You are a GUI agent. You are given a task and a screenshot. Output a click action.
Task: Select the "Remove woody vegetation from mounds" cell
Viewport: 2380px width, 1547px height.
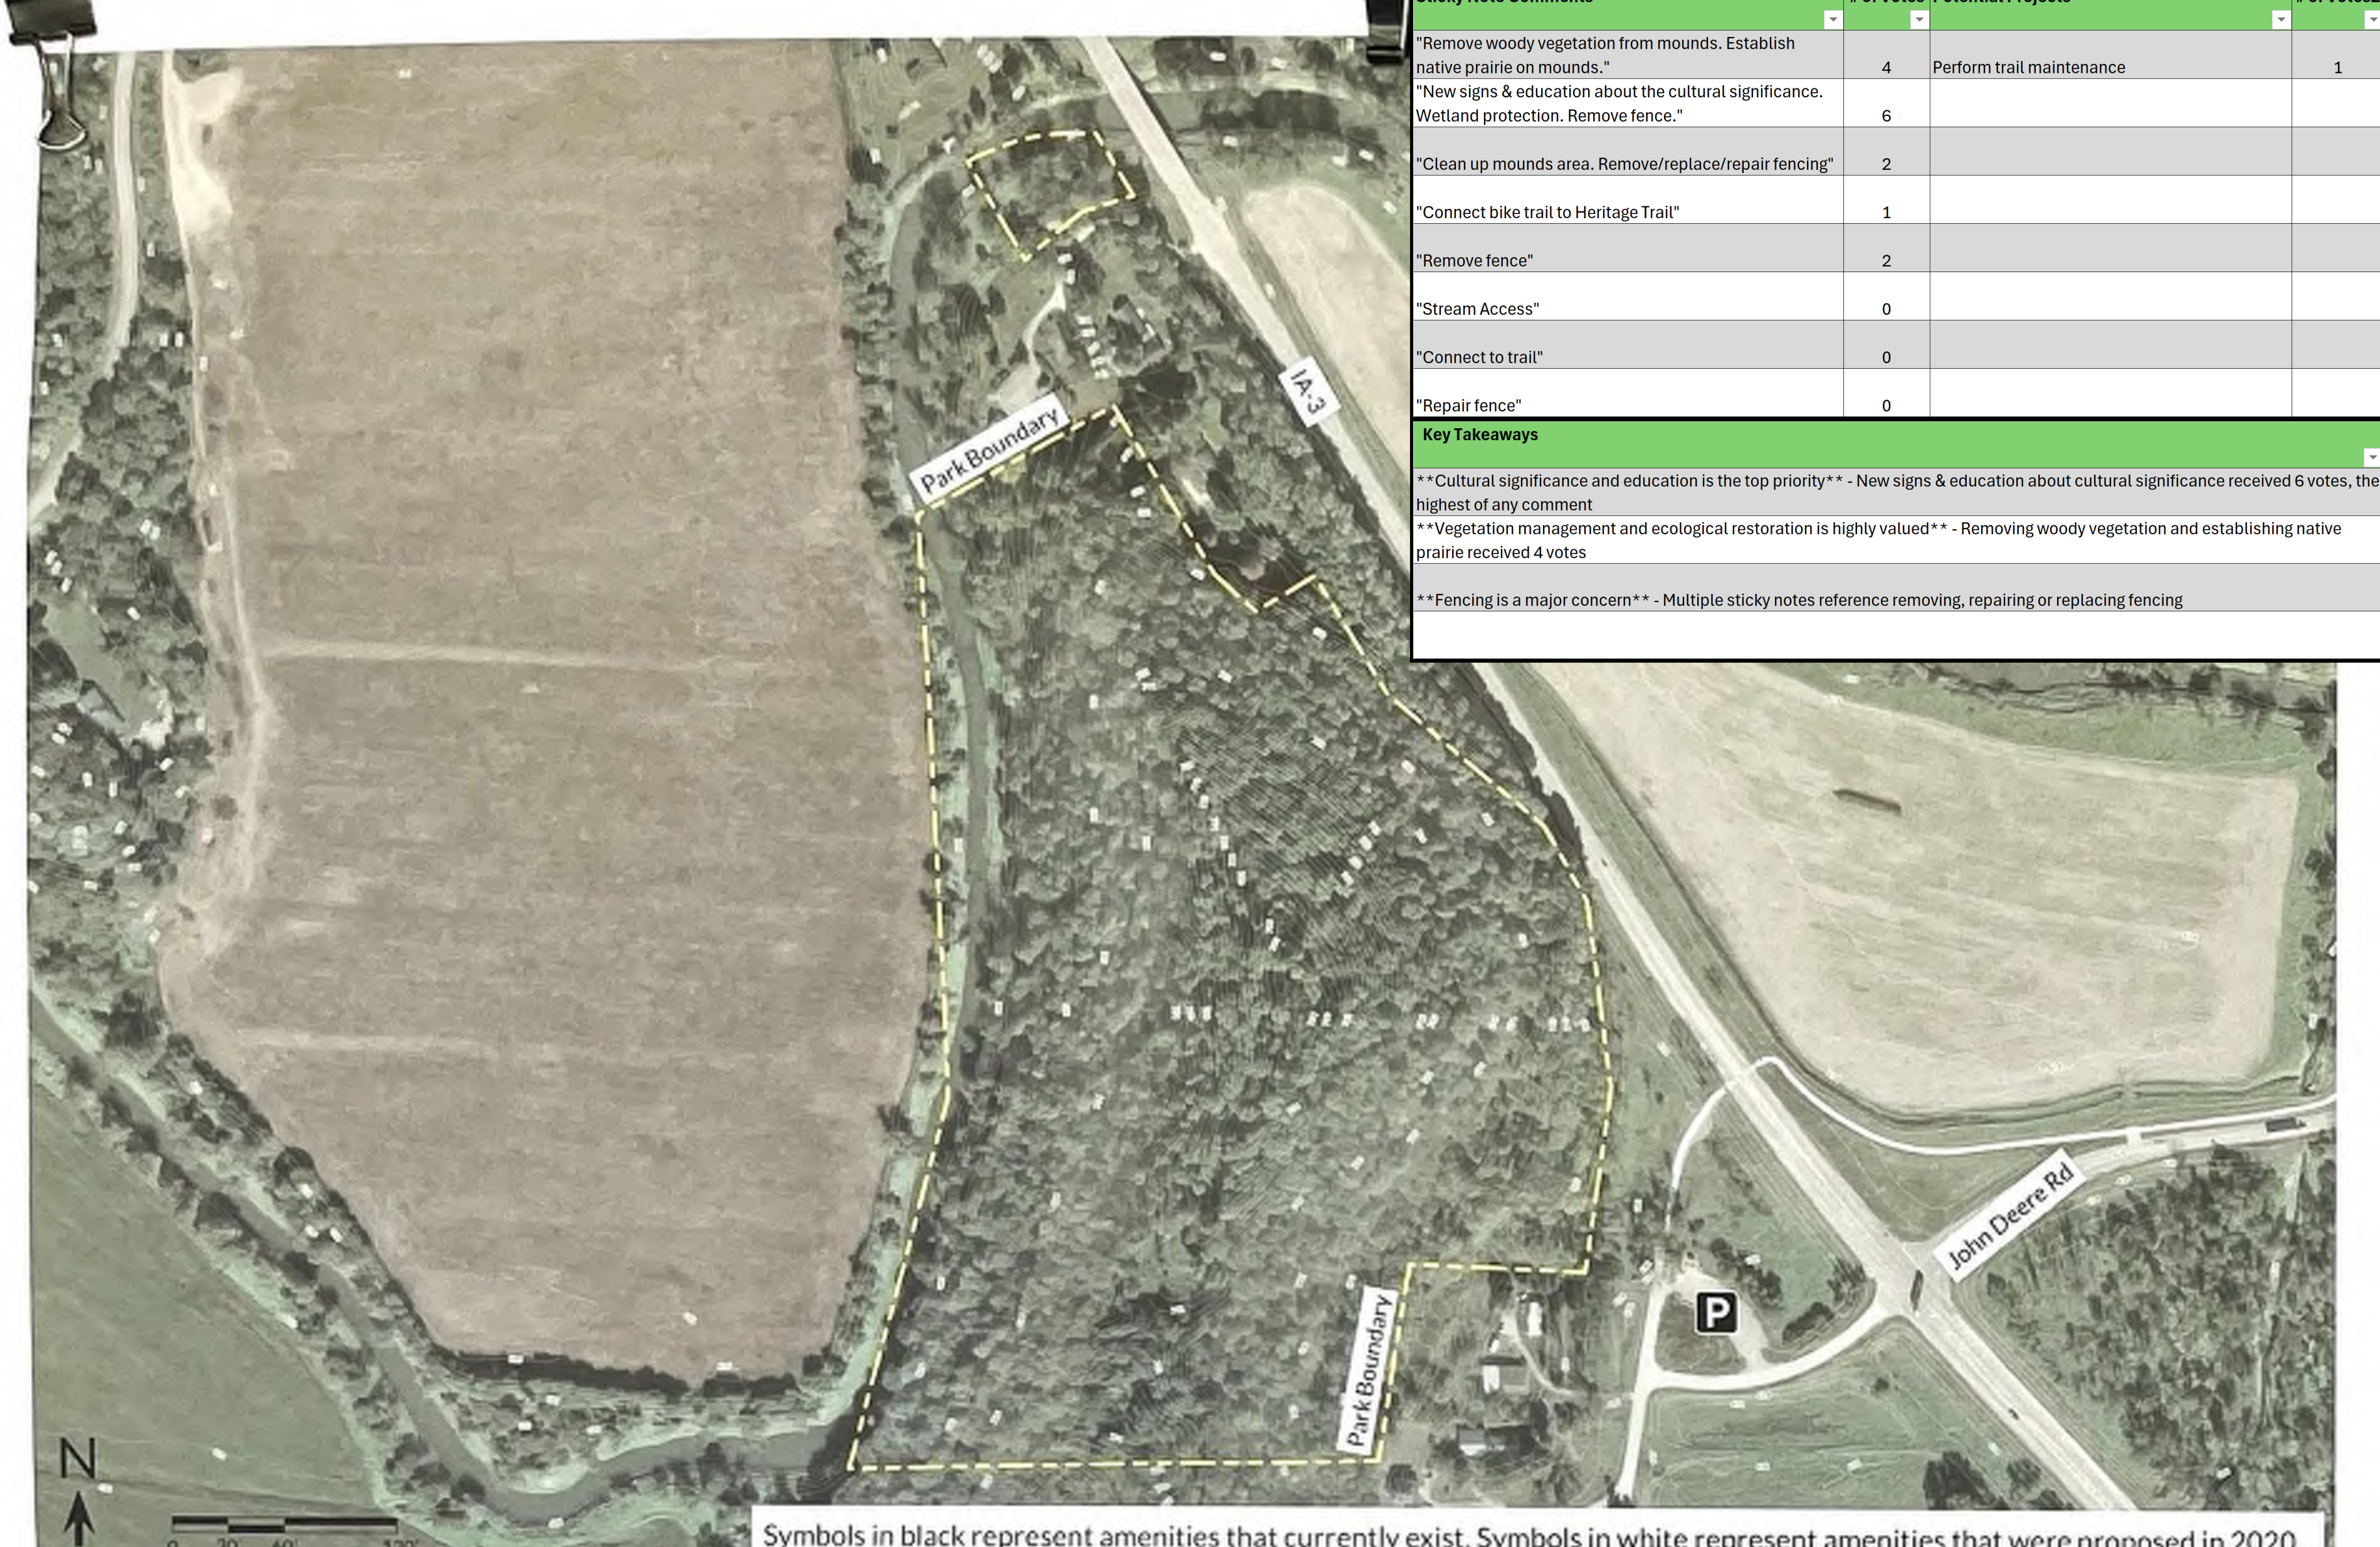[x=1628, y=55]
